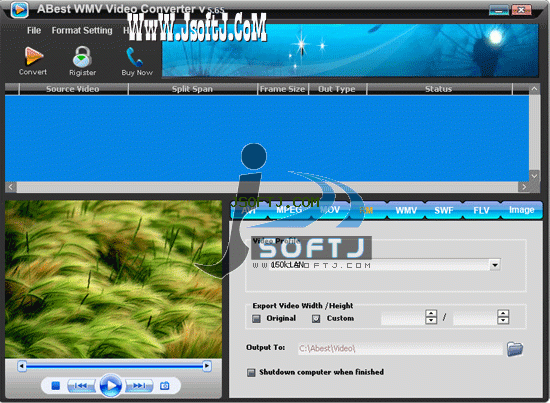This screenshot has width=550, height=403.
Task: Click the app logo in title bar
Action: (20, 9)
